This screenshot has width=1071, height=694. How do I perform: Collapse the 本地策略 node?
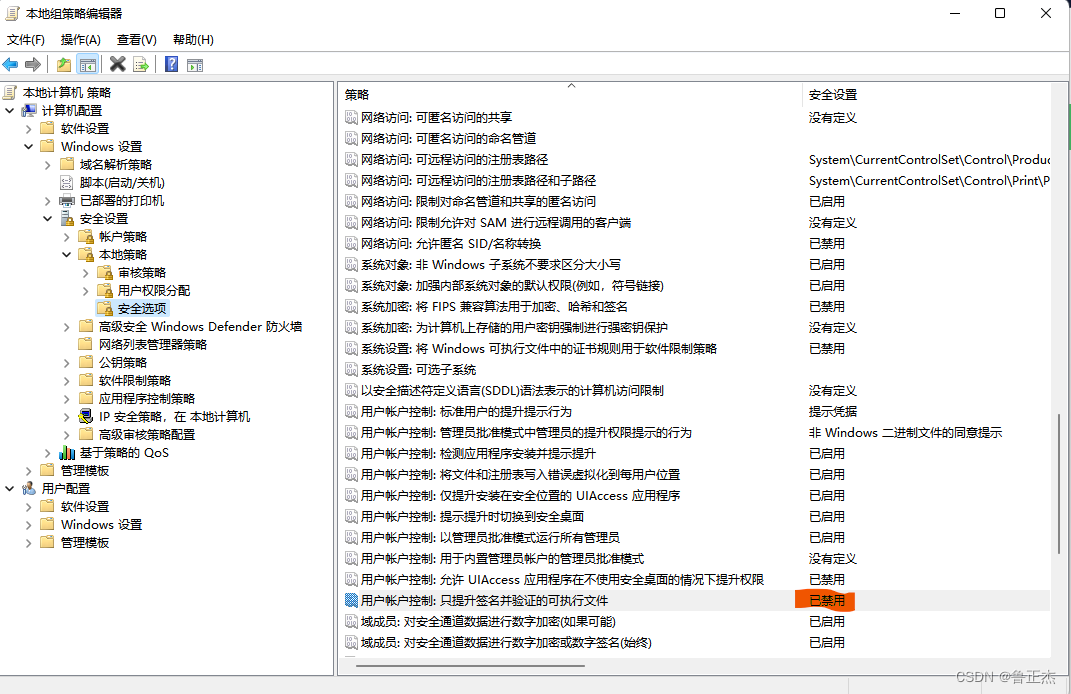pos(67,255)
